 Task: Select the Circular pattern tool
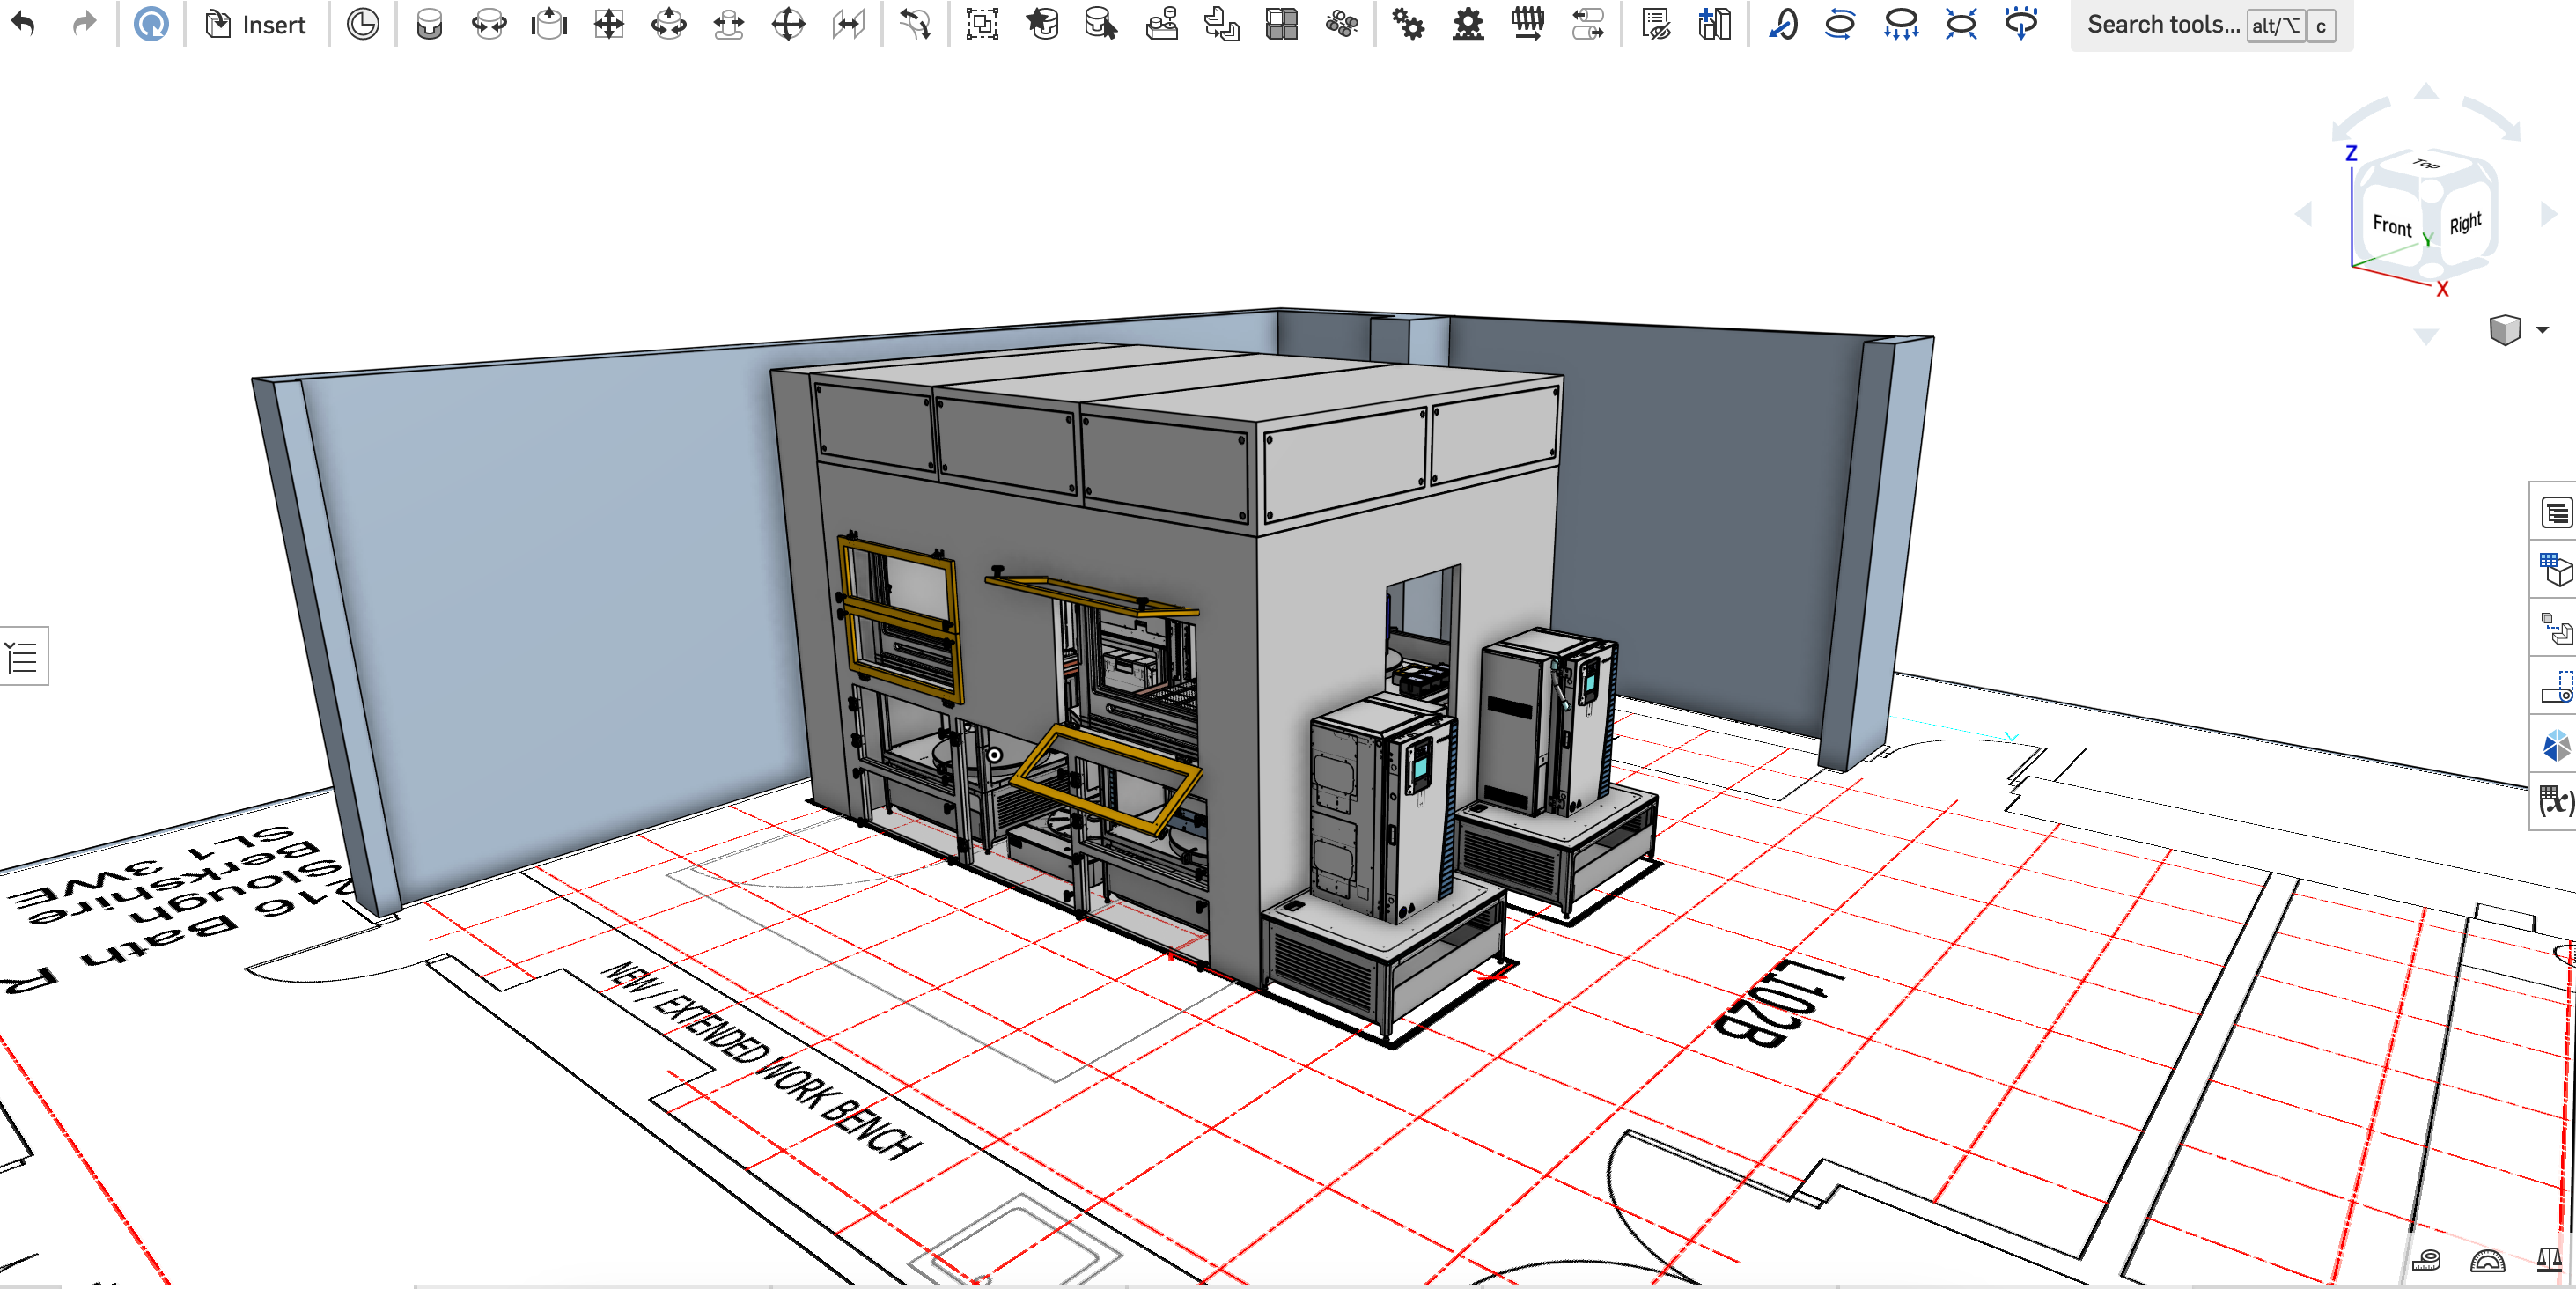click(1341, 24)
